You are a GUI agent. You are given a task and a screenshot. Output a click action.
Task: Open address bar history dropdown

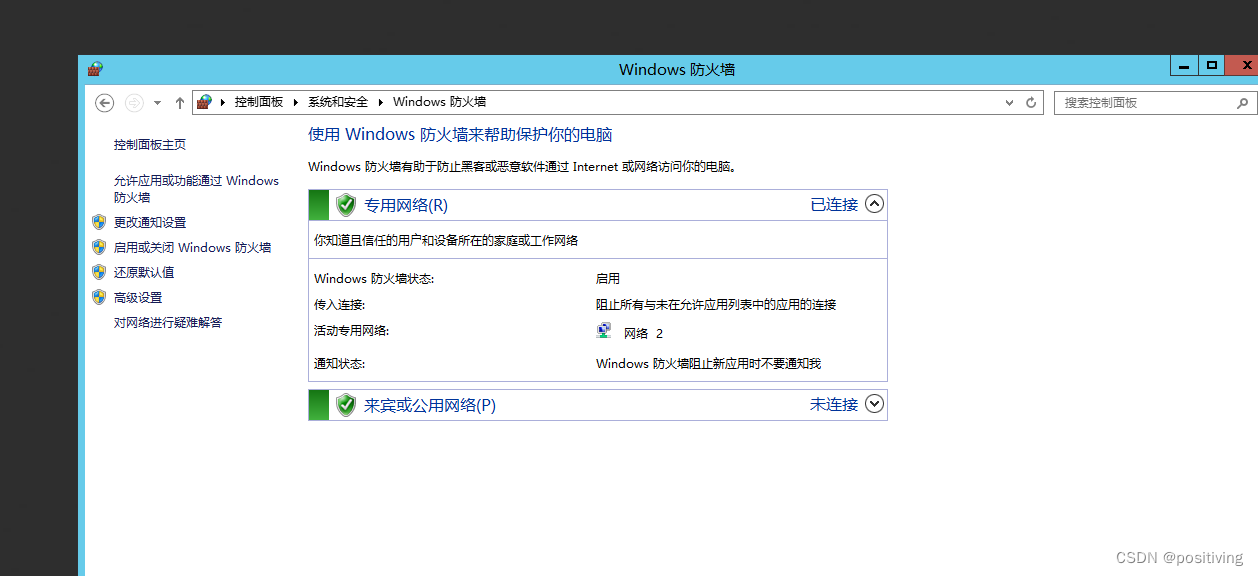(x=1009, y=102)
